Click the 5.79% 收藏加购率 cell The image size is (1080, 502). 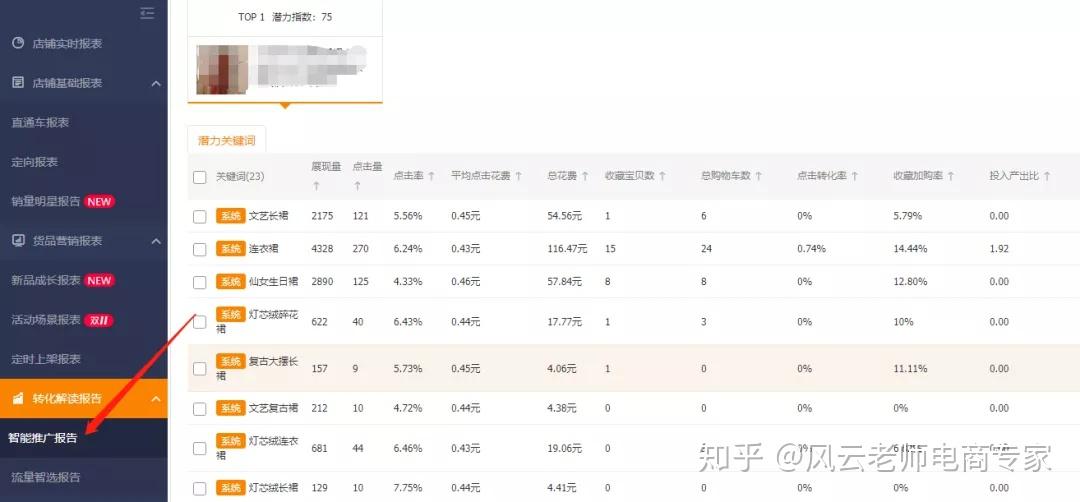908,216
